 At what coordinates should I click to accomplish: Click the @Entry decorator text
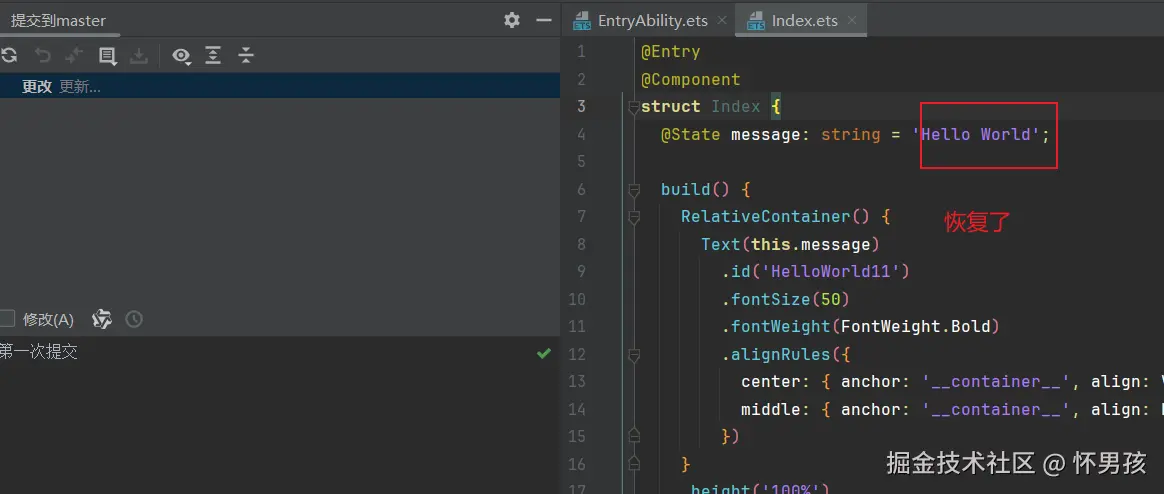point(670,52)
